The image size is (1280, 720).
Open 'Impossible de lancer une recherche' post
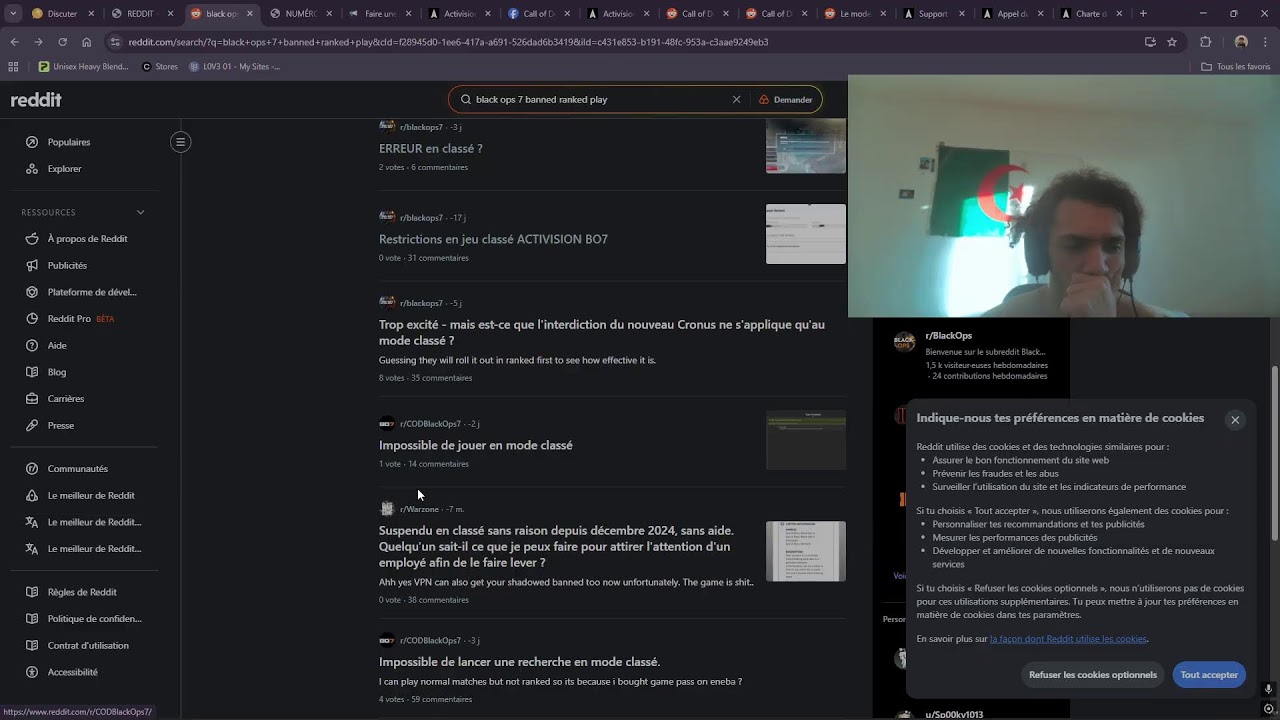(x=520, y=662)
